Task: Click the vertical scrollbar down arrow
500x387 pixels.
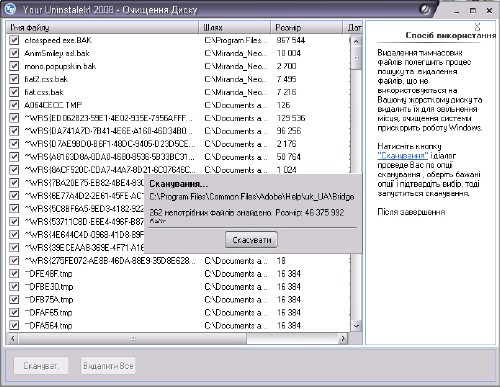Action: (x=356, y=326)
